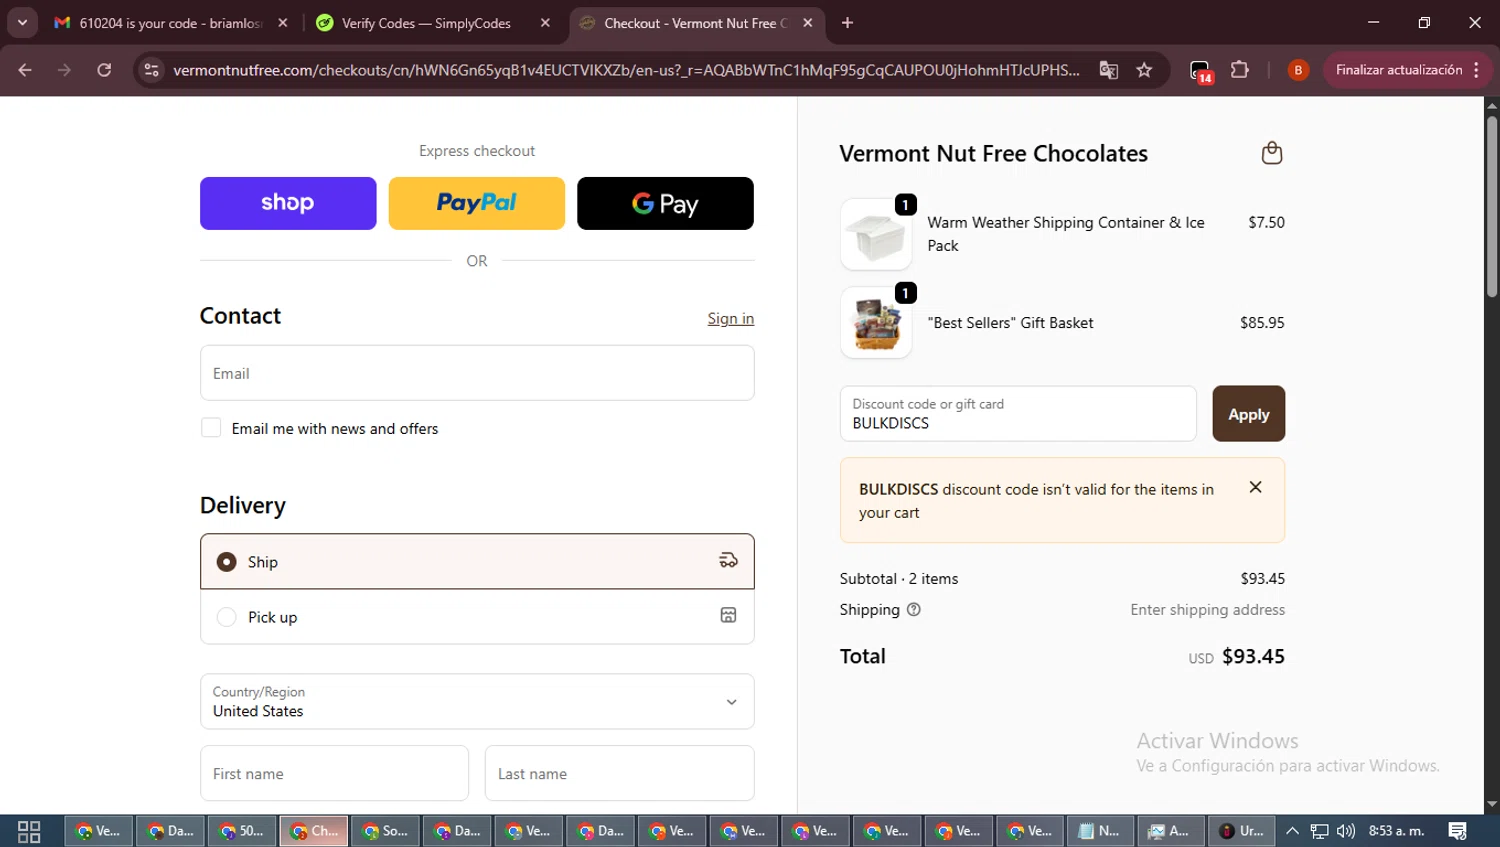Click the Sign in link
Image resolution: width=1500 pixels, height=847 pixels.
pos(731,318)
